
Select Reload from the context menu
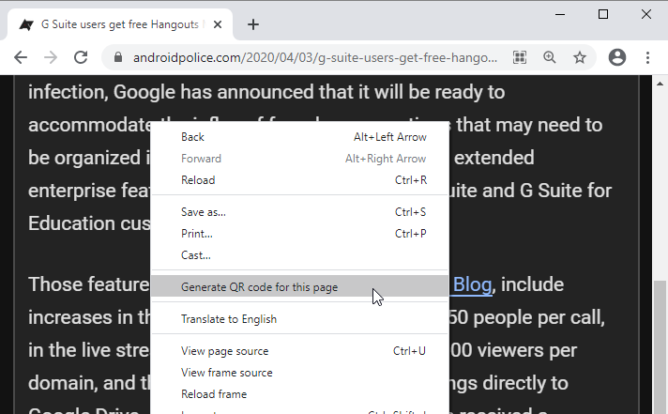pyautogui.click(x=197, y=180)
